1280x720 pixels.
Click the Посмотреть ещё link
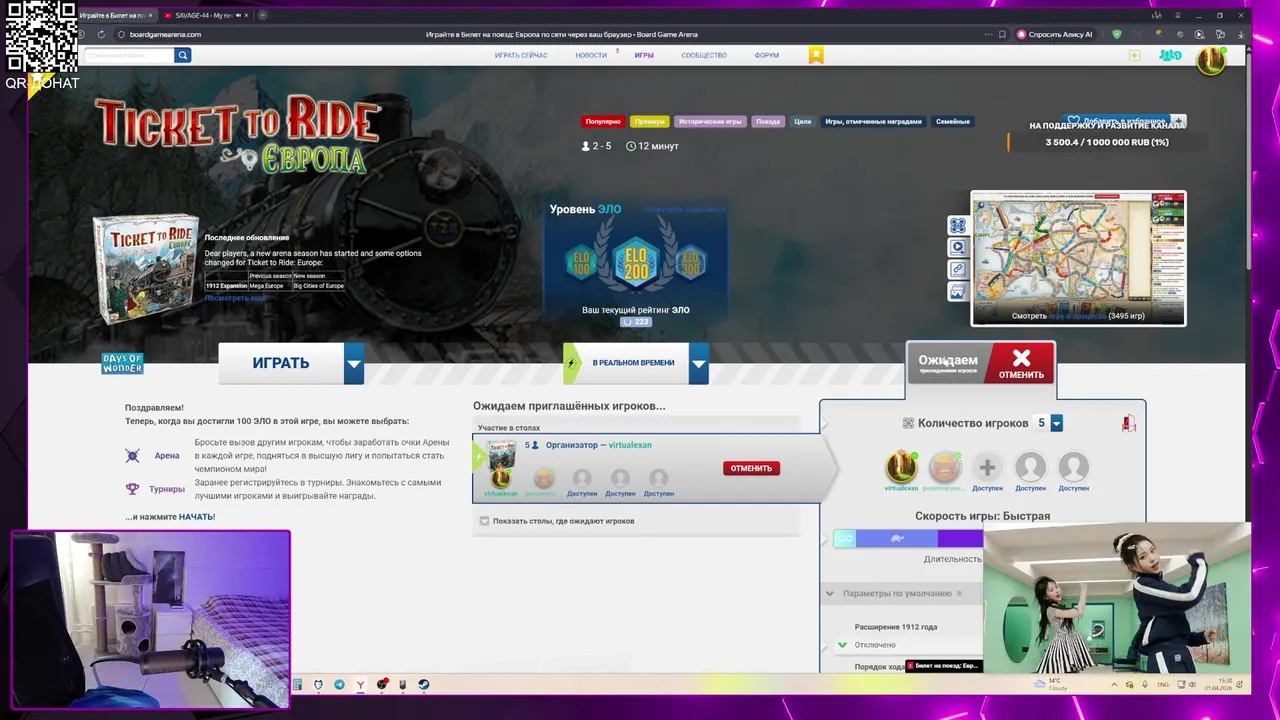pos(235,298)
